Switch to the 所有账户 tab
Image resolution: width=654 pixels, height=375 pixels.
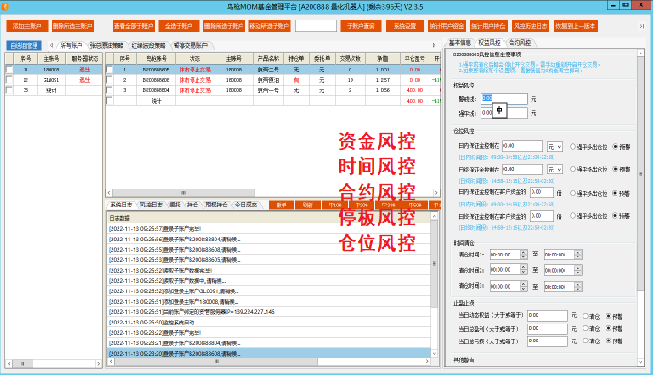click(71, 45)
